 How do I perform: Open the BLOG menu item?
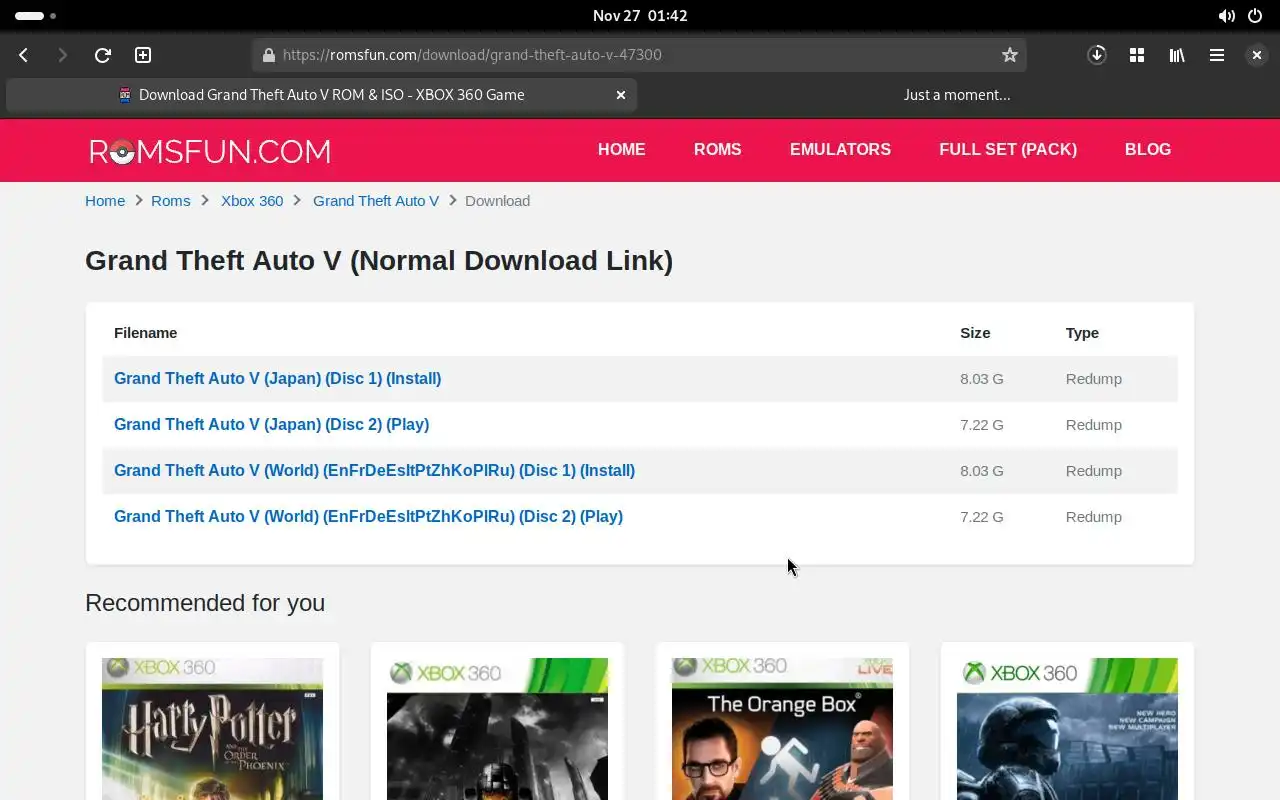tap(1148, 149)
